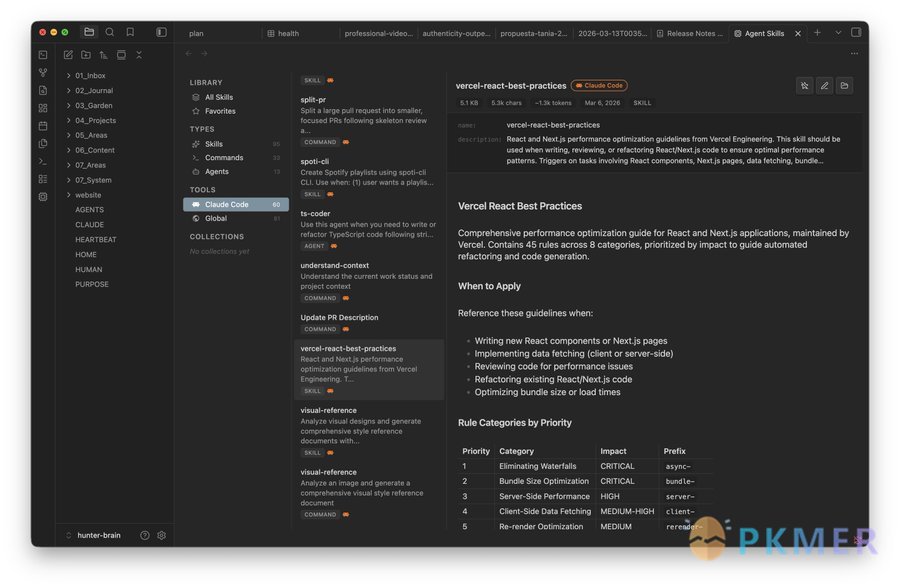Switch to the authenticity-outpe tab
The width and height of the screenshot is (900, 588).
[x=456, y=33]
